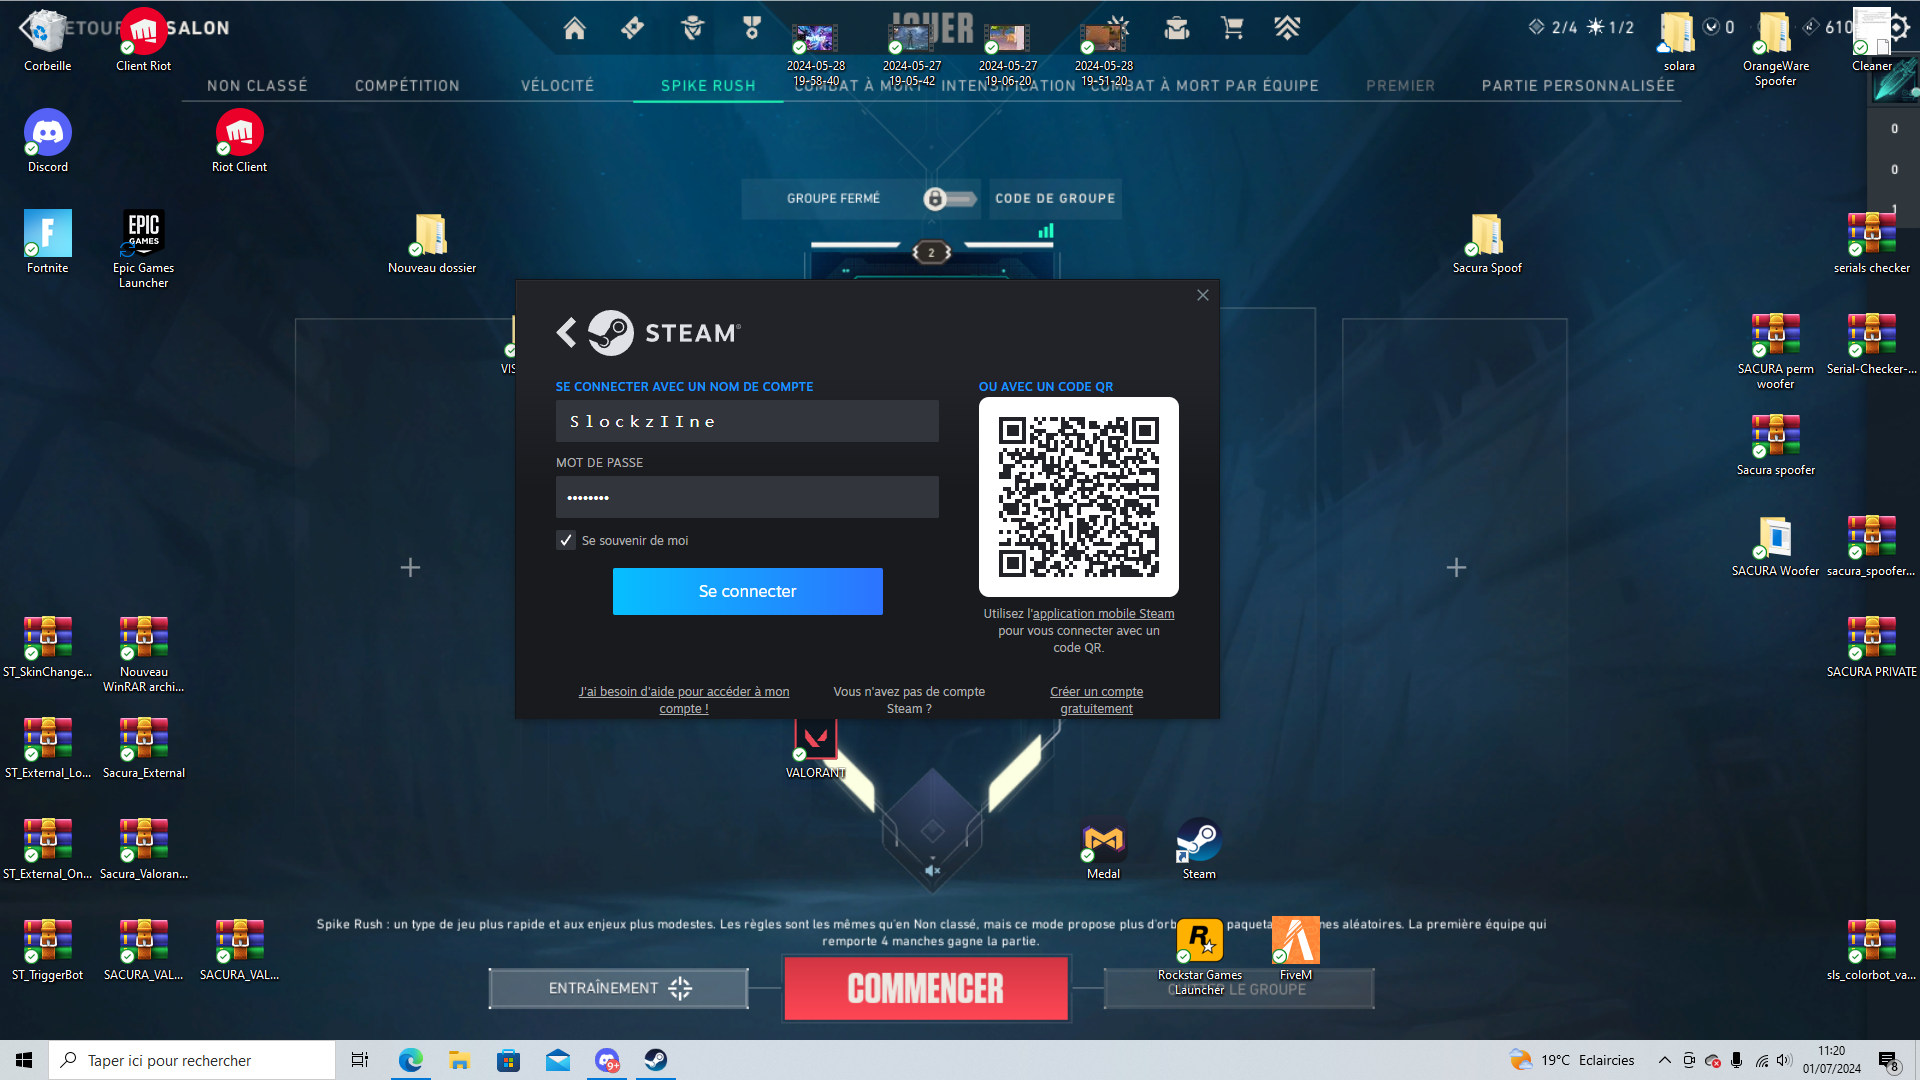This screenshot has height=1080, width=1920.
Task: Select the Medal desktop icon
Action: pos(1104,850)
